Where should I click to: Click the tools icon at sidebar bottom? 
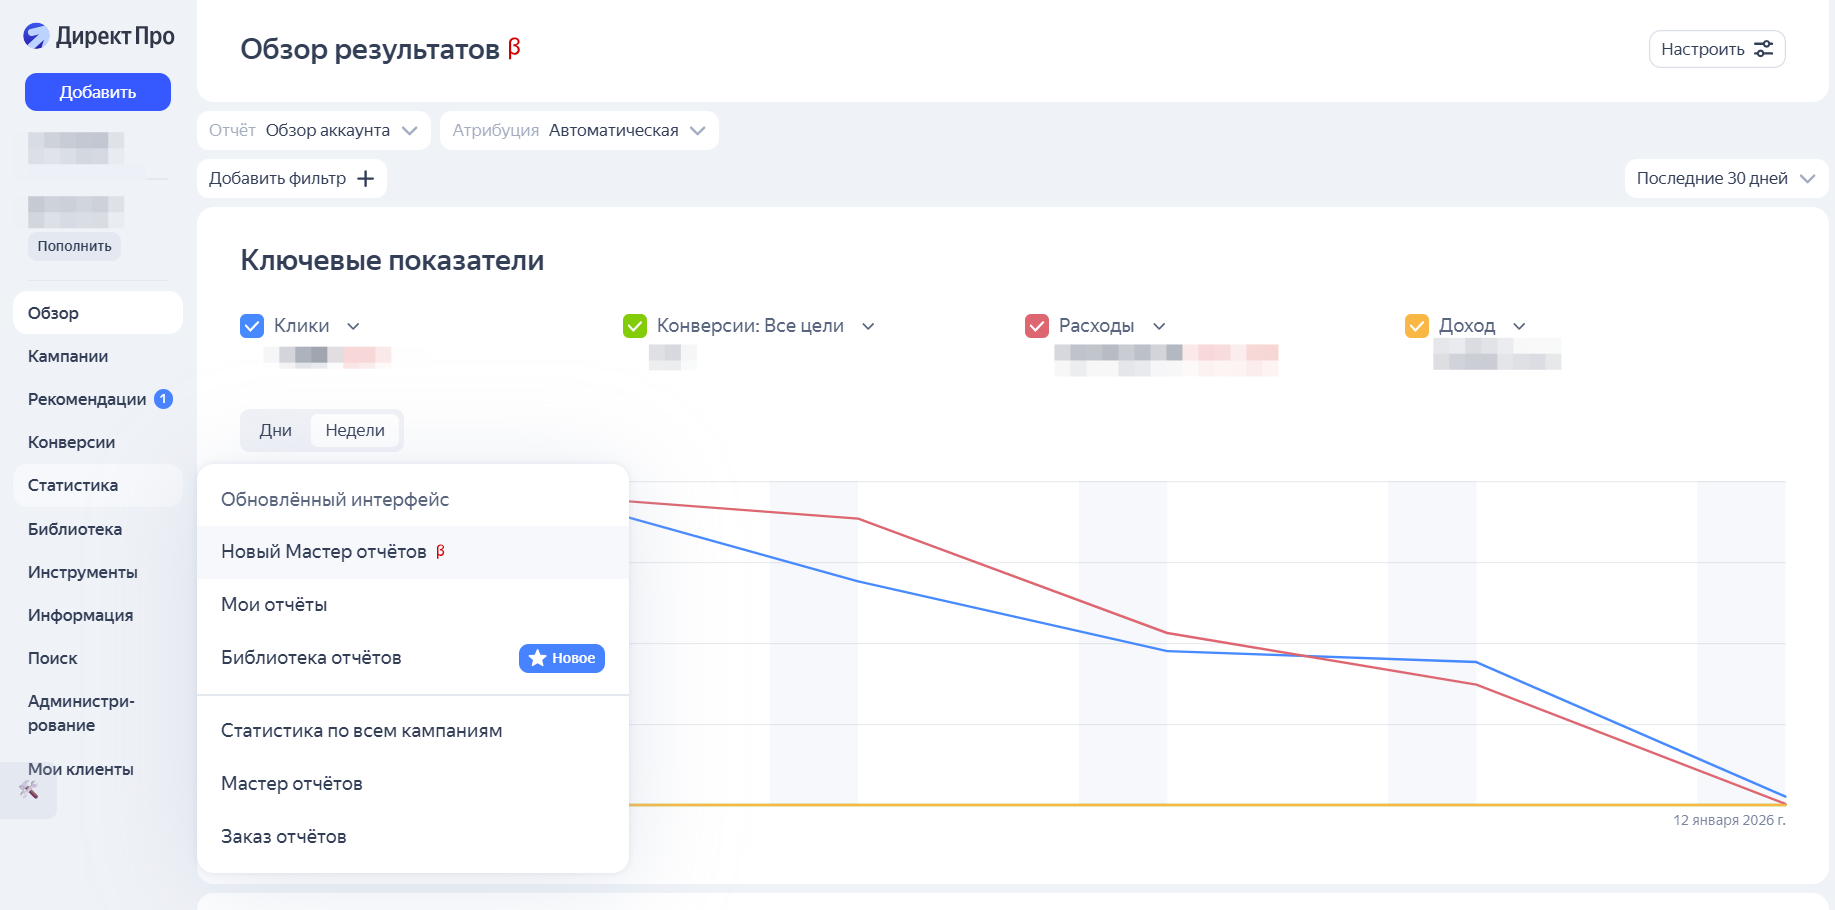[29, 790]
